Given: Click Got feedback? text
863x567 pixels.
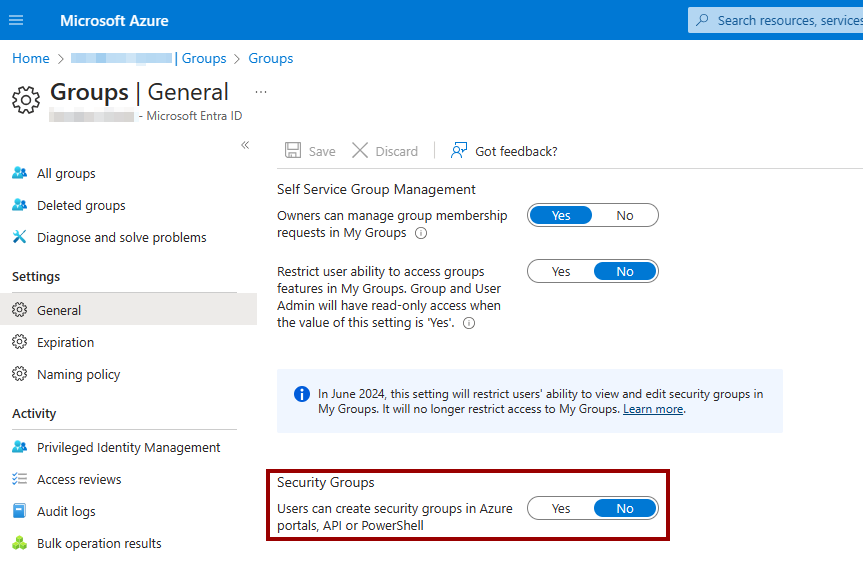Looking at the screenshot, I should [516, 151].
